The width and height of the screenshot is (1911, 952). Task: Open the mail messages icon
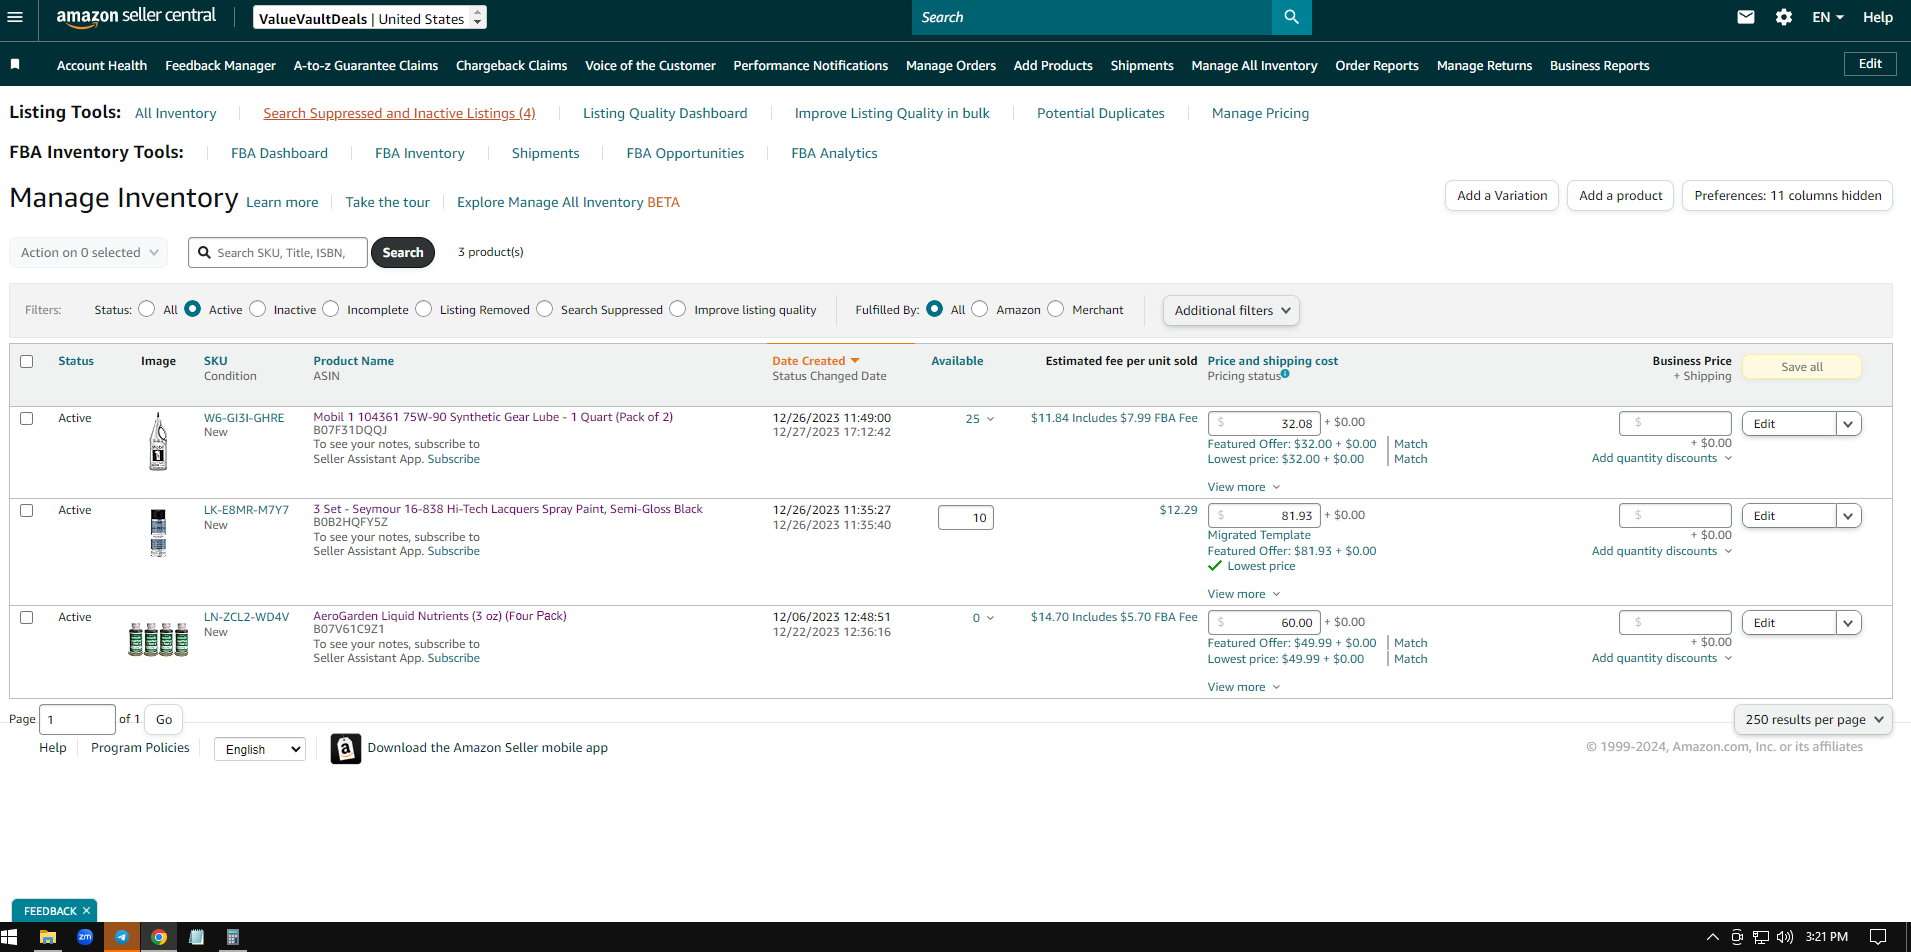pos(1746,17)
